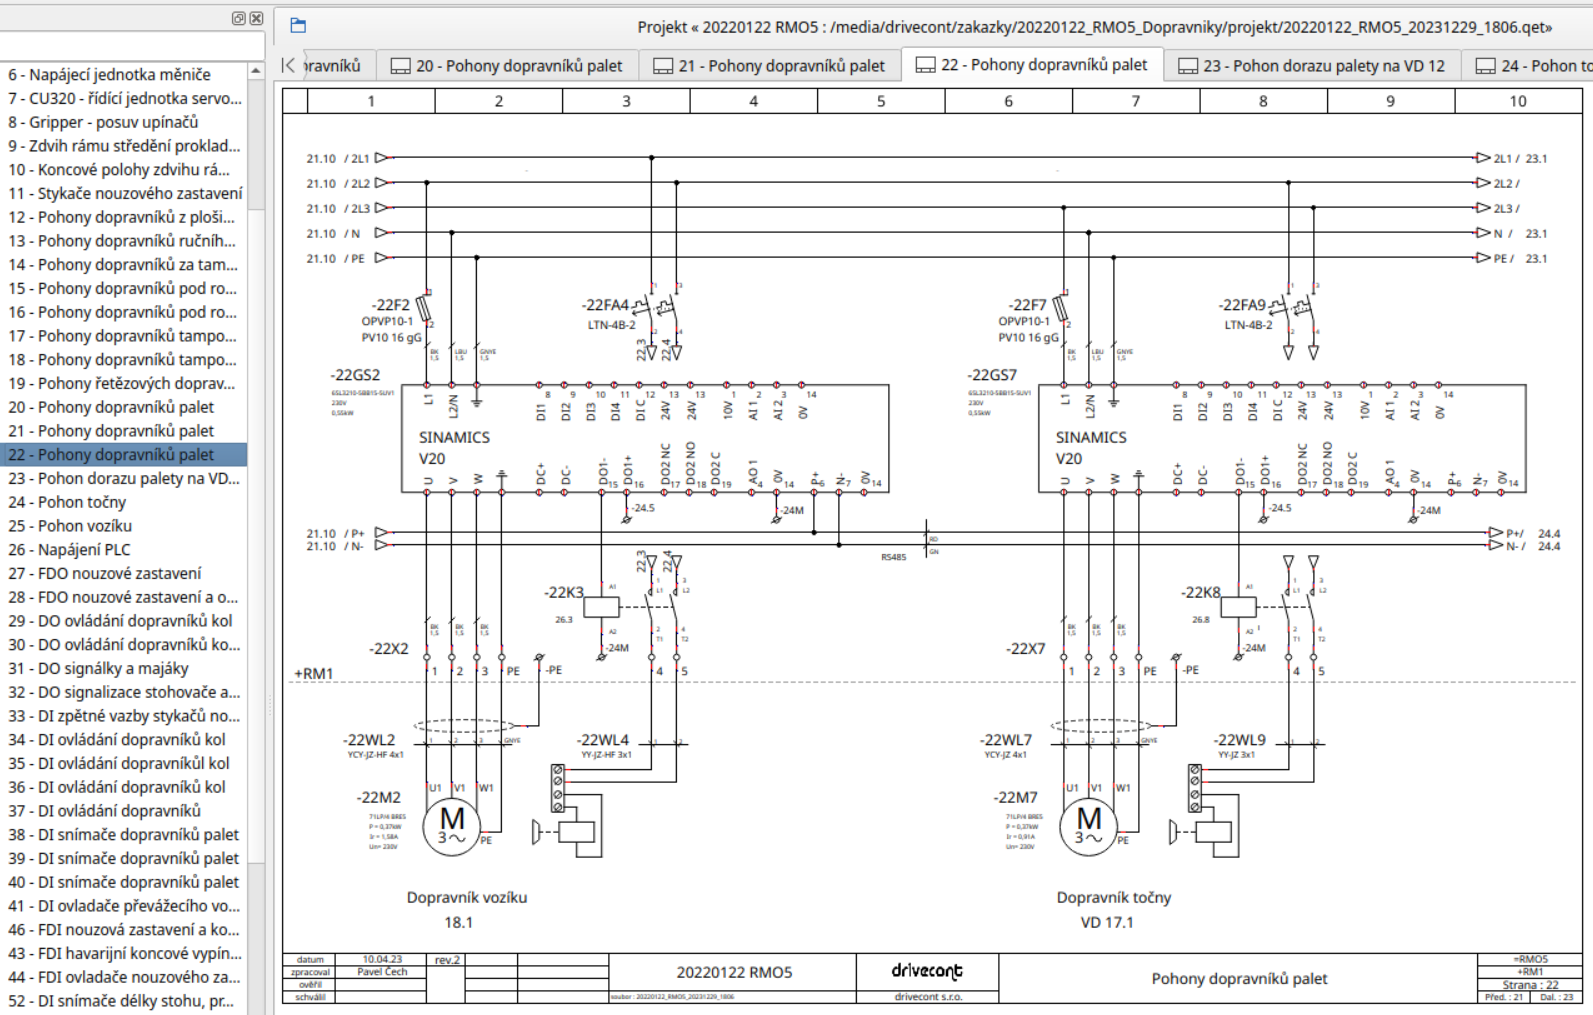1593x1015 pixels.
Task: Click the project window icon in the title bar
Action: (298, 26)
